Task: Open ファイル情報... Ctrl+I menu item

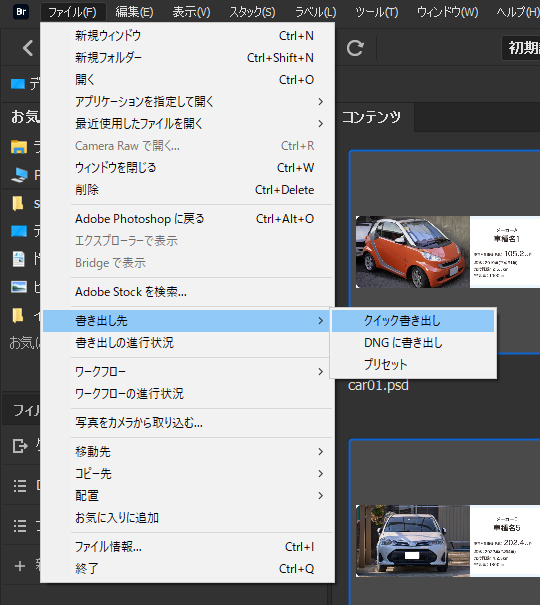Action: tap(187, 546)
